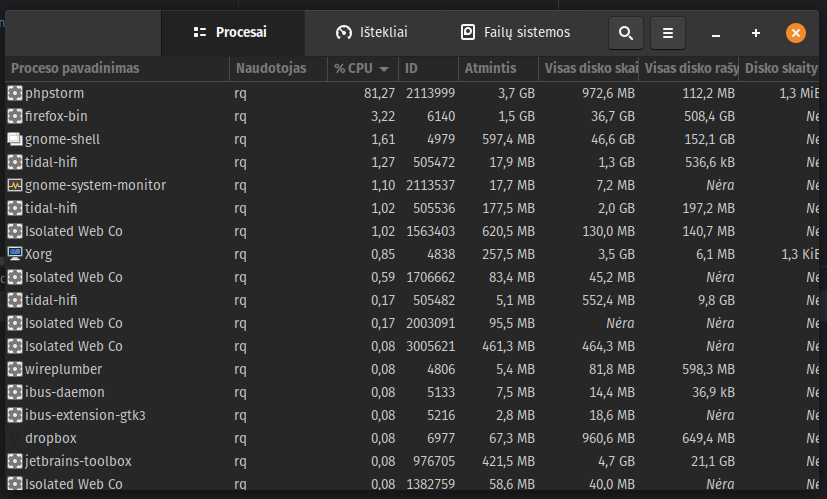Switch to the Failų sistemos tab
The height and width of the screenshot is (499, 827).
(515, 32)
